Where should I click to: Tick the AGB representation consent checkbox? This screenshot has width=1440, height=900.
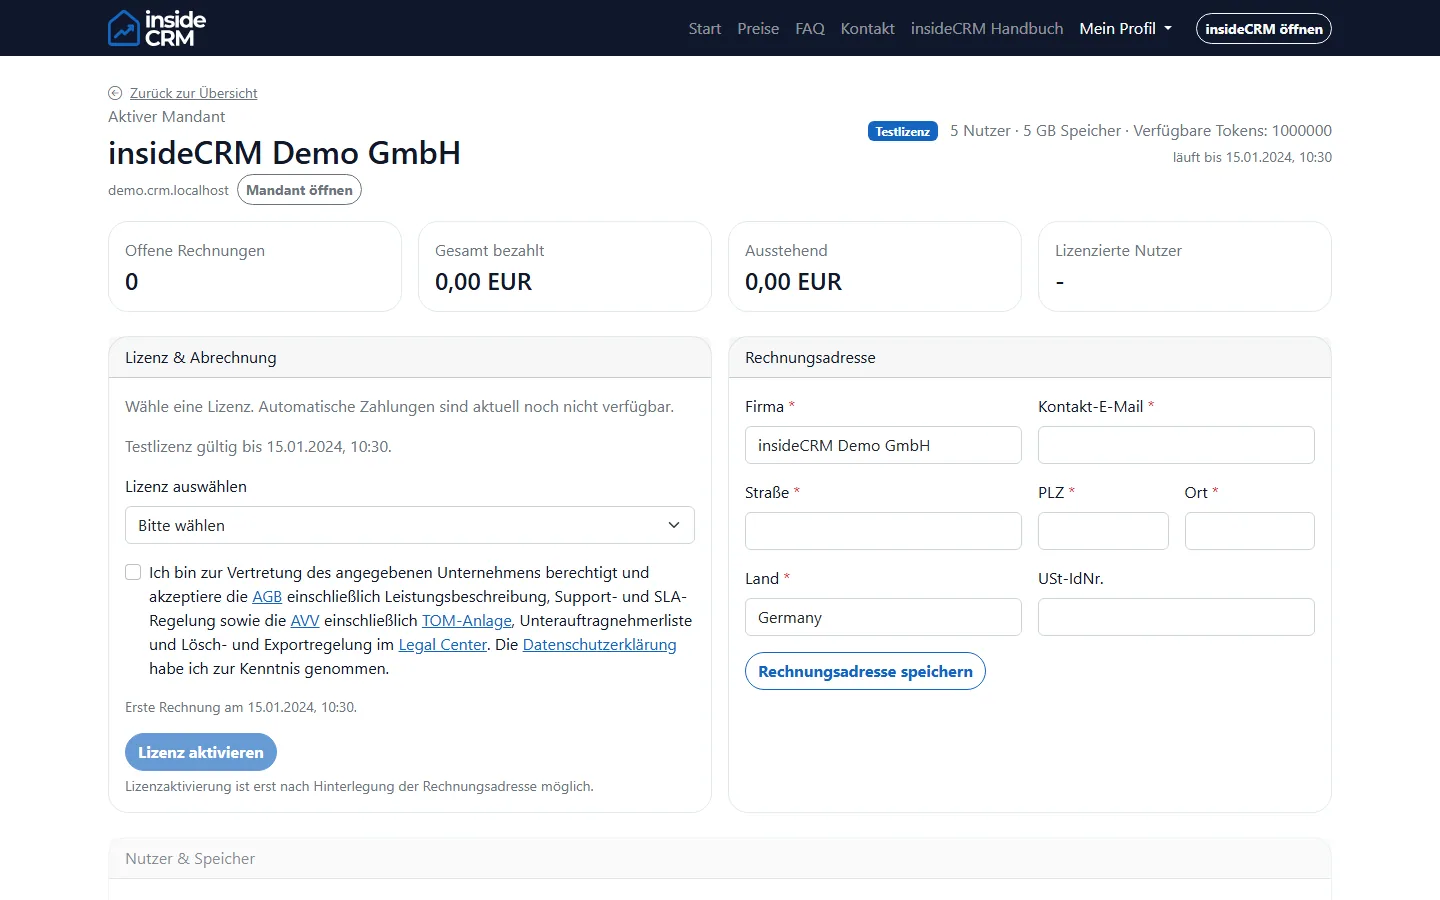(133, 572)
